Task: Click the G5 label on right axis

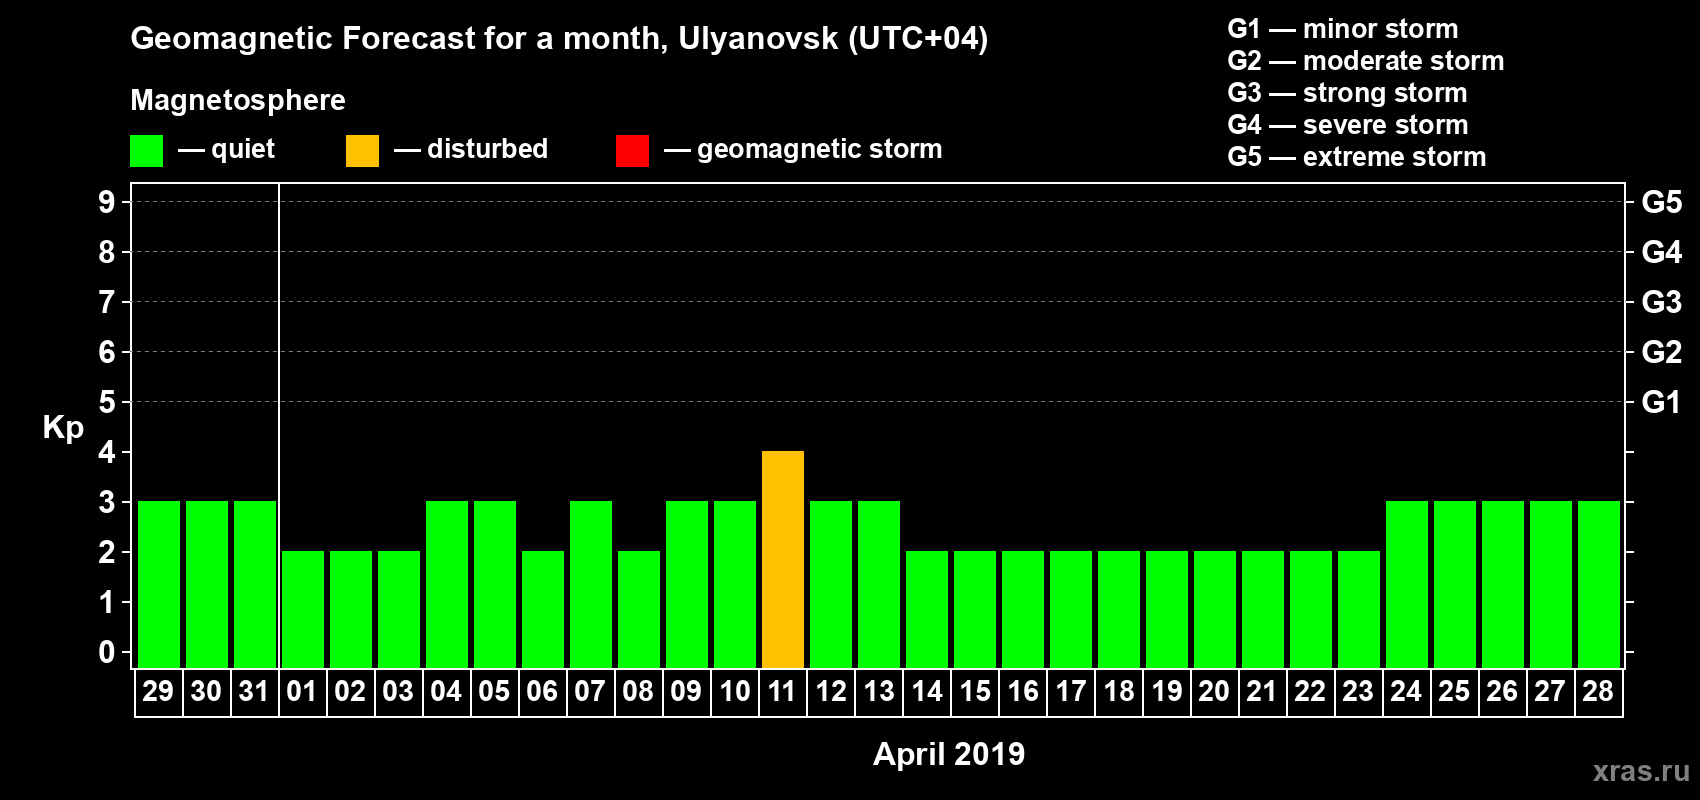Action: pyautogui.click(x=1662, y=202)
